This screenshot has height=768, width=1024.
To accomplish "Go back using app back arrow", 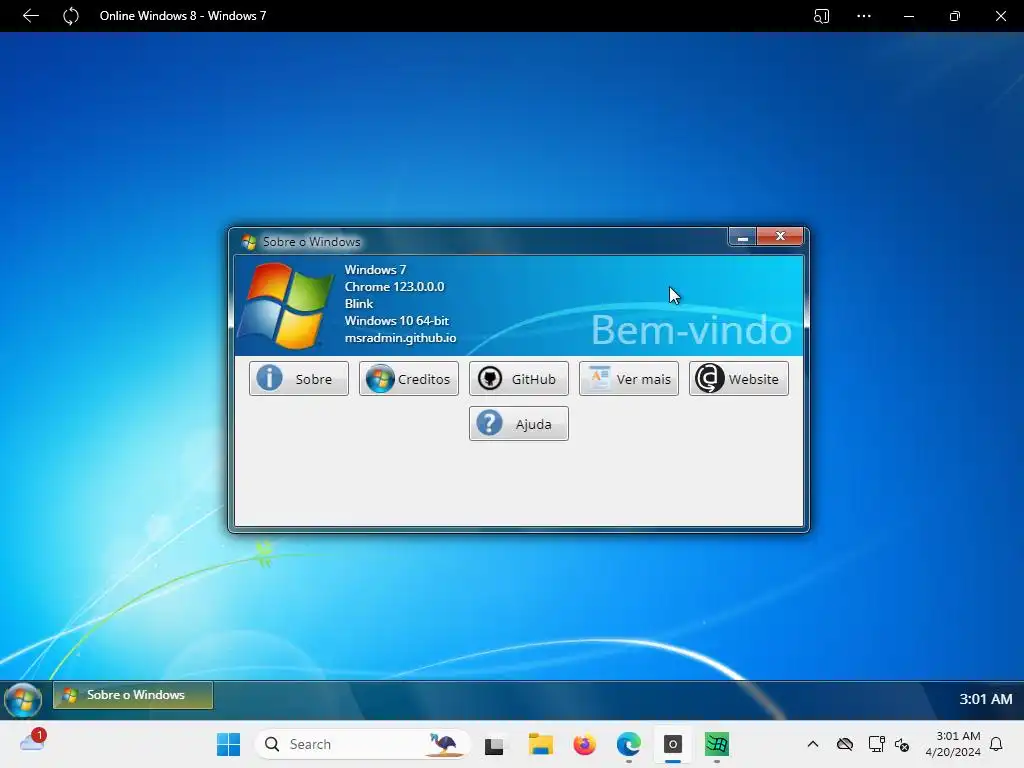I will [30, 16].
